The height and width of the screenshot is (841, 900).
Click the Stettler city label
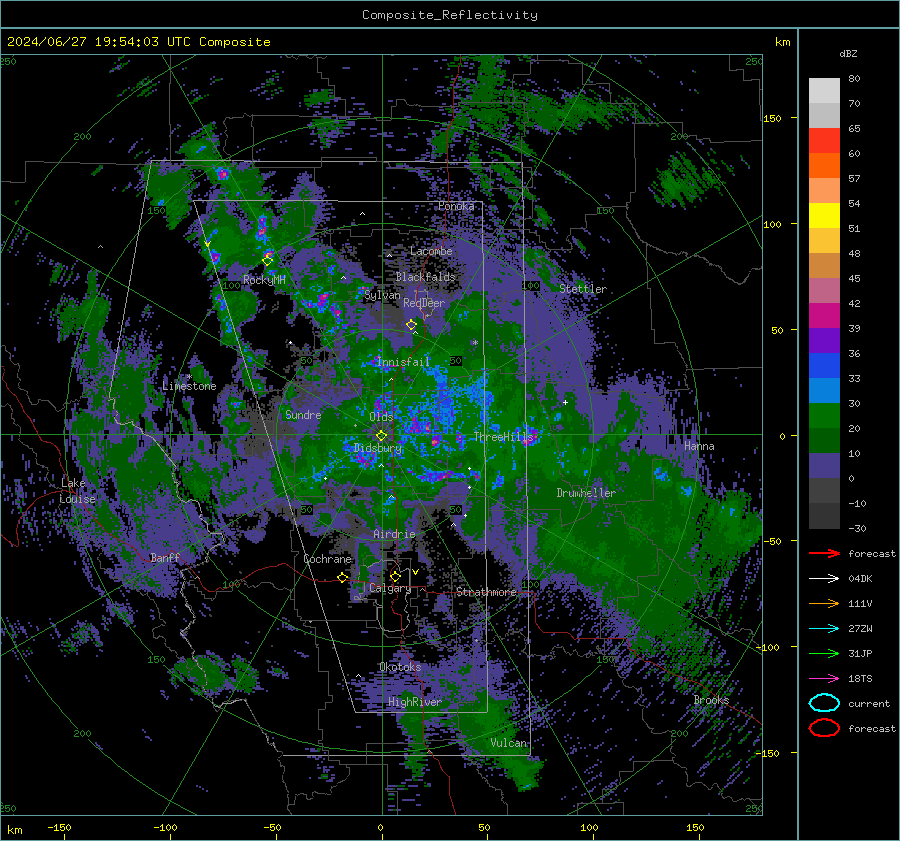(x=583, y=289)
